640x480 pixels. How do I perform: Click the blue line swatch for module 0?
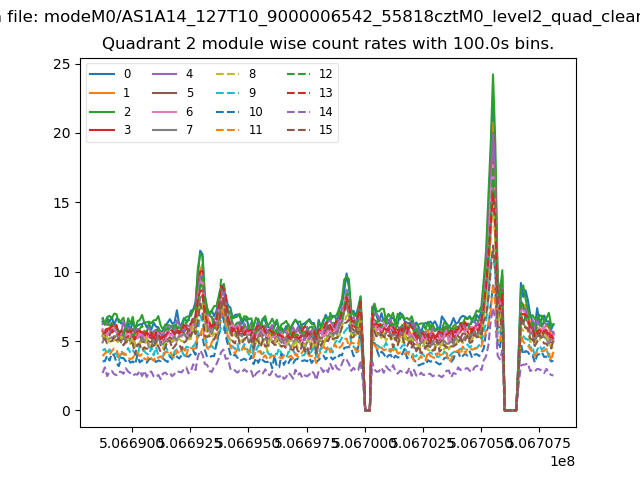tap(102, 74)
